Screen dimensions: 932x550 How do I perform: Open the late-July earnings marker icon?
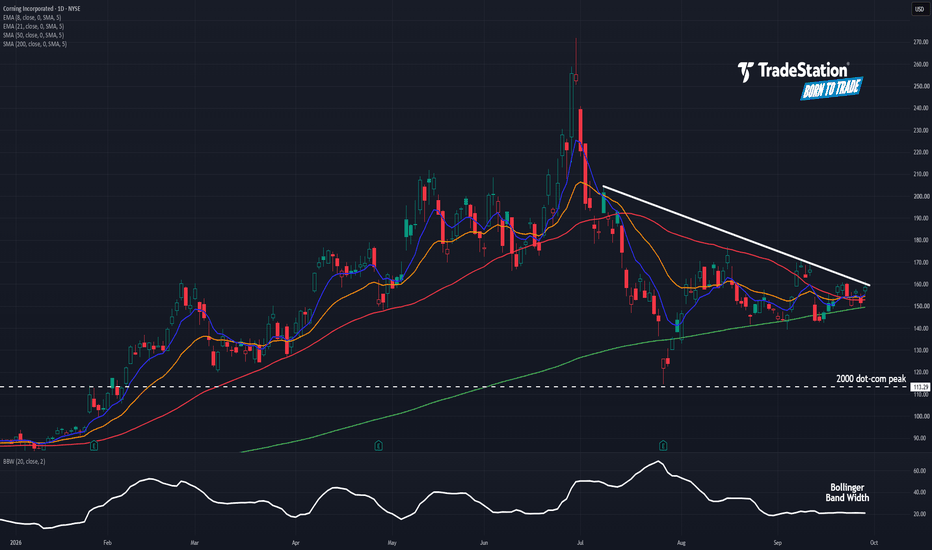tap(663, 445)
